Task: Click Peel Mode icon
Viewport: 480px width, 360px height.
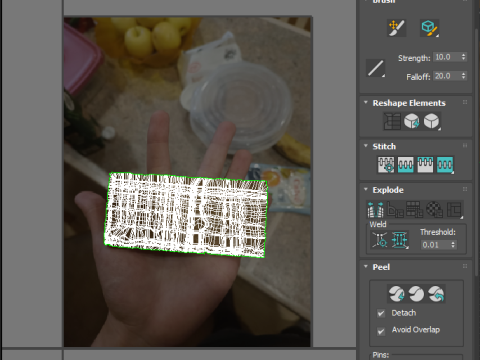Action: click(x=416, y=294)
